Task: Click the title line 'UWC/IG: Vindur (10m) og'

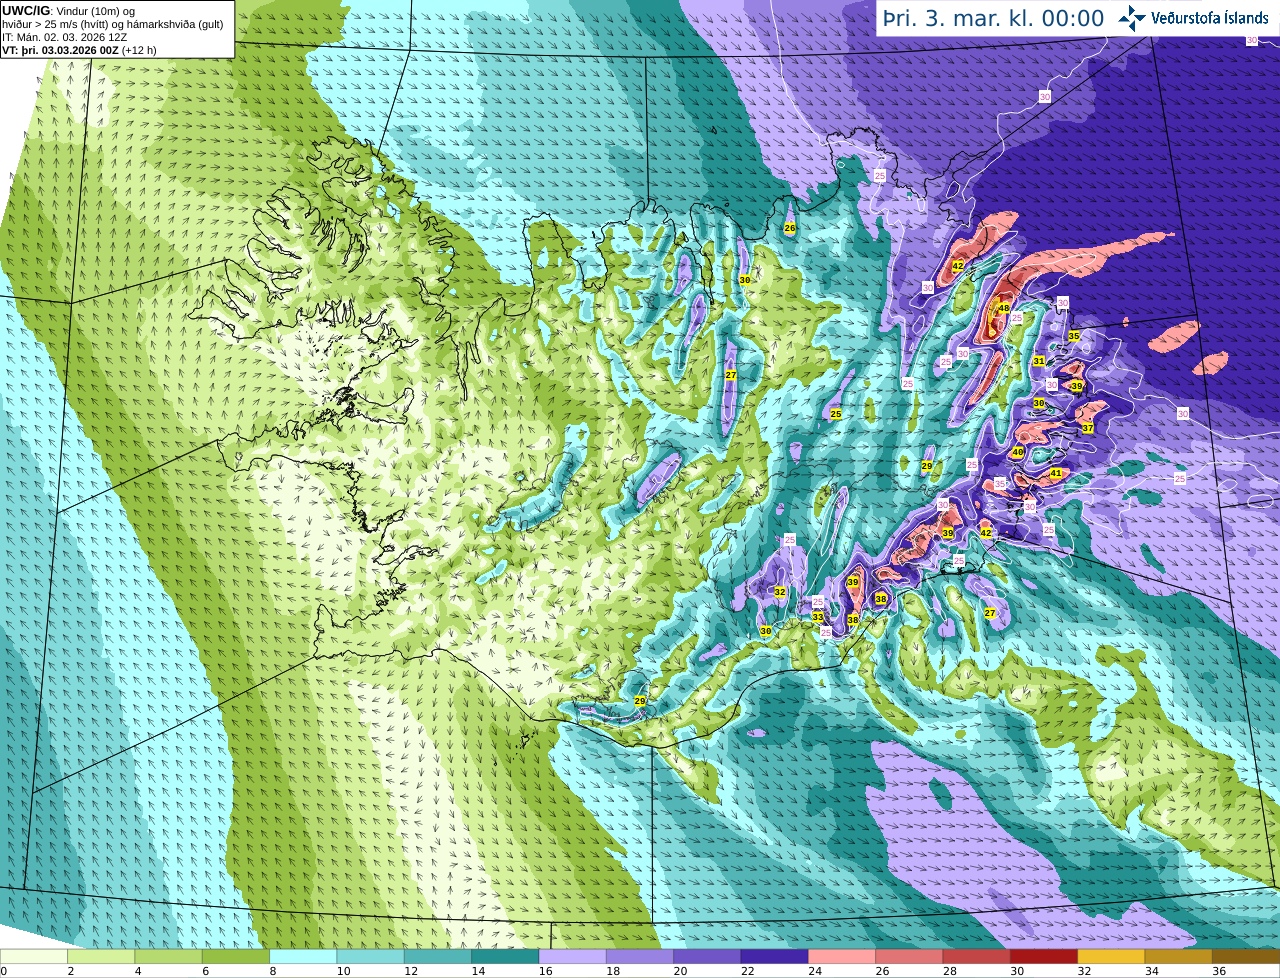Action: (69, 10)
